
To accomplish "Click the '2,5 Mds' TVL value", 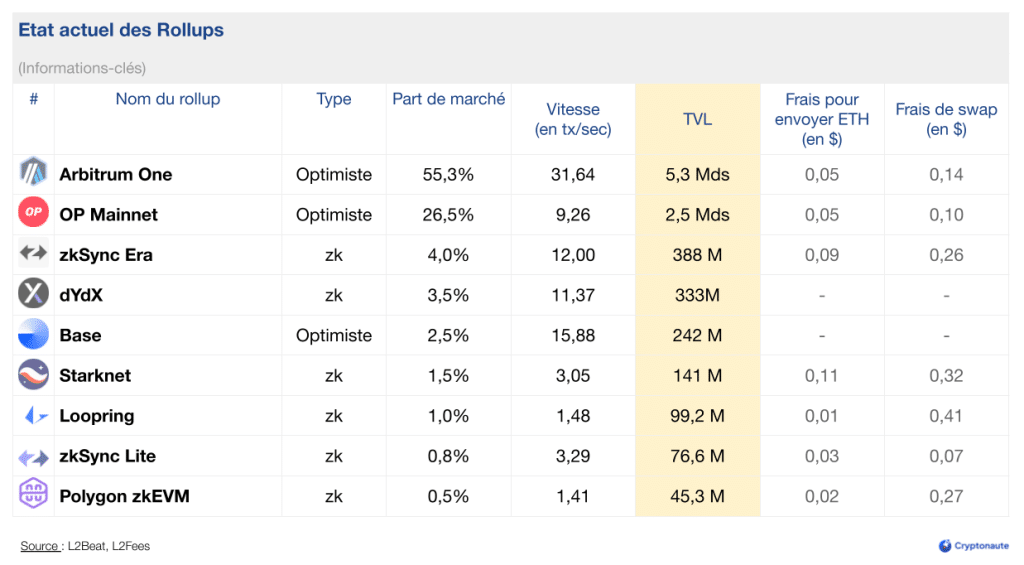I will click(x=697, y=215).
